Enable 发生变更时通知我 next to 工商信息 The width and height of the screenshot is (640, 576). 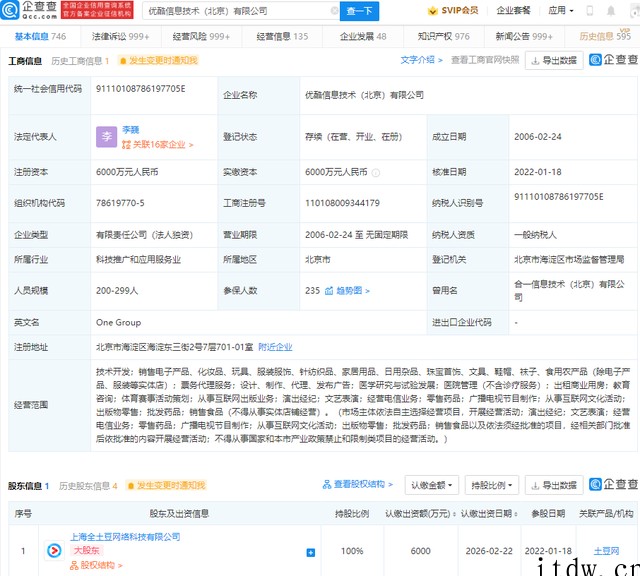158,61
